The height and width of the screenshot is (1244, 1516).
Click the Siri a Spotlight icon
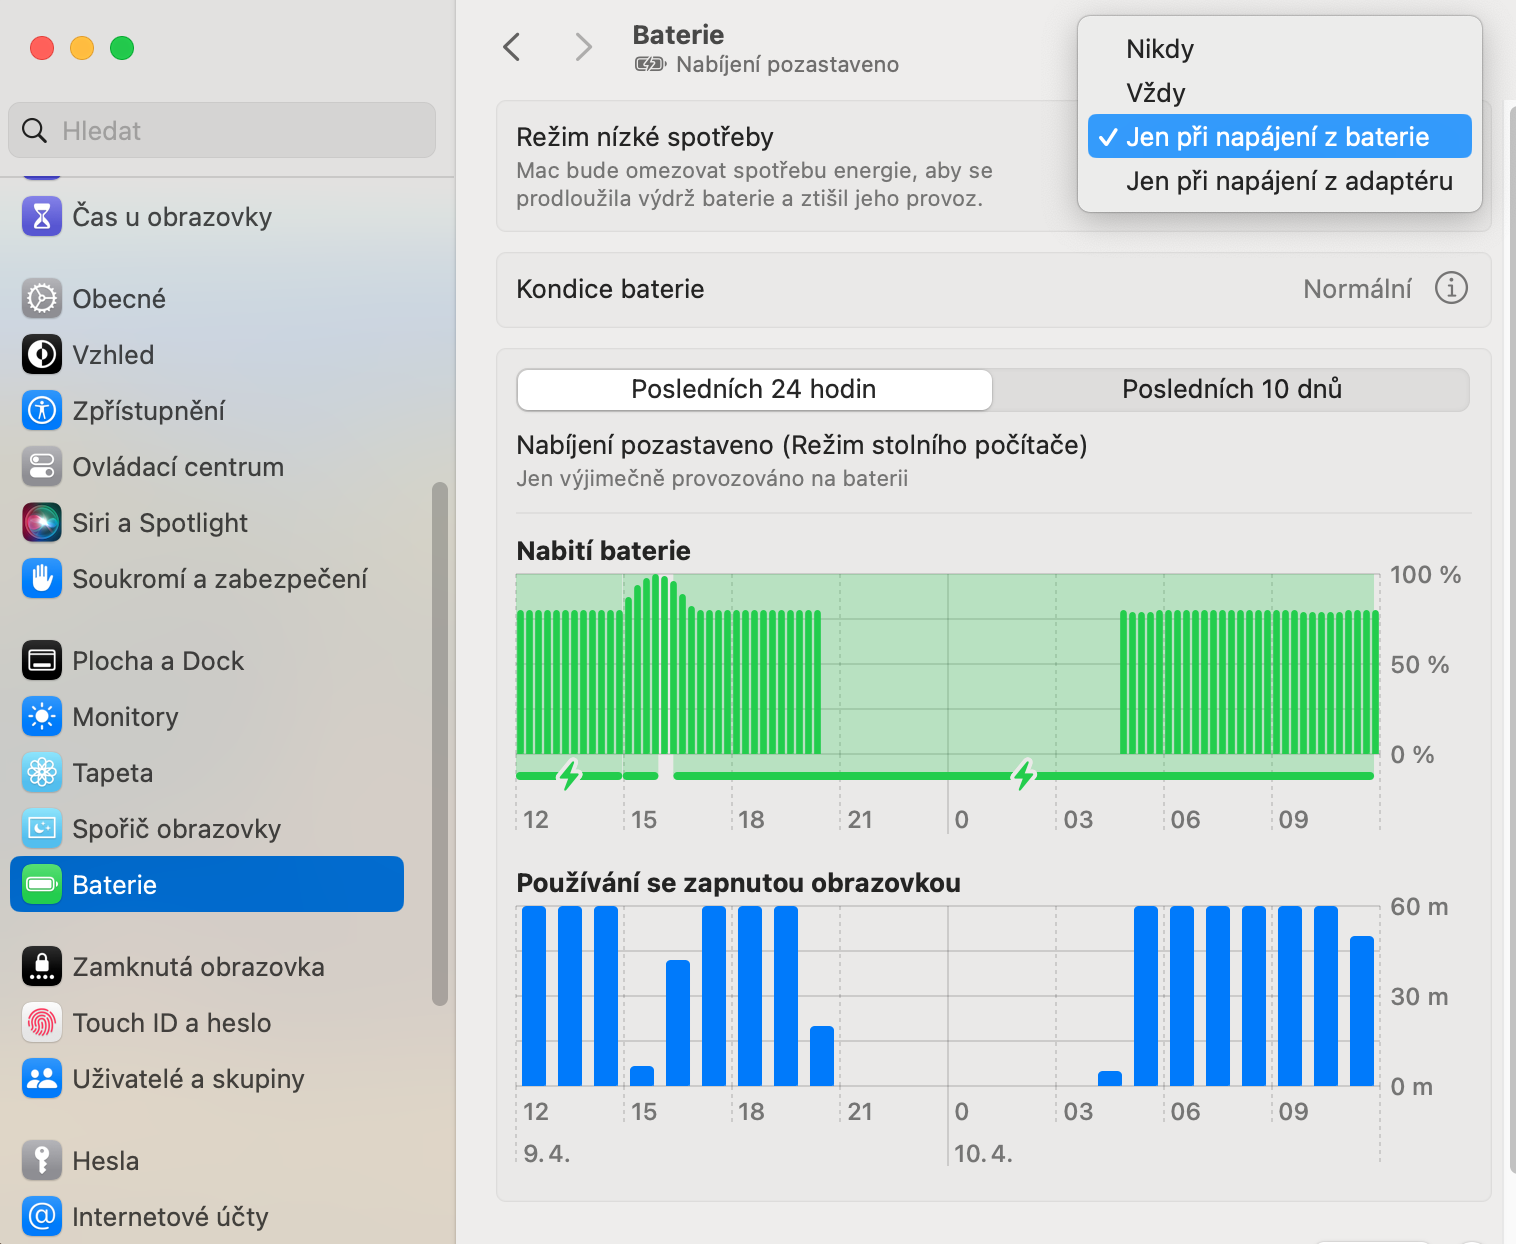pos(42,523)
